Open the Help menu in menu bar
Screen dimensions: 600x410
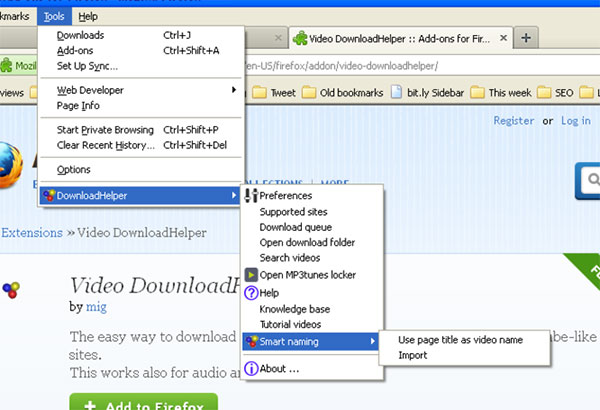(88, 16)
